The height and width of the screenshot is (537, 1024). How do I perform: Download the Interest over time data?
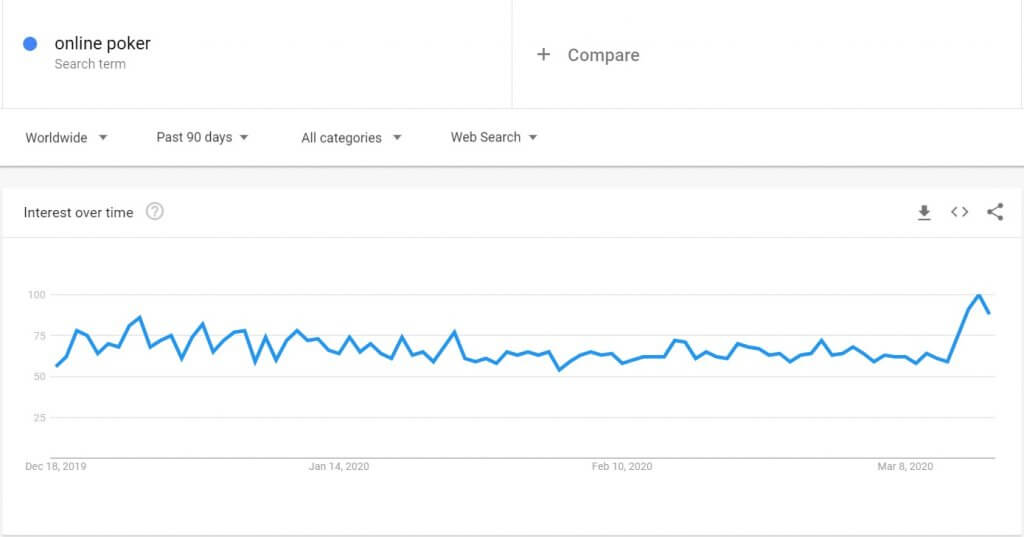924,212
